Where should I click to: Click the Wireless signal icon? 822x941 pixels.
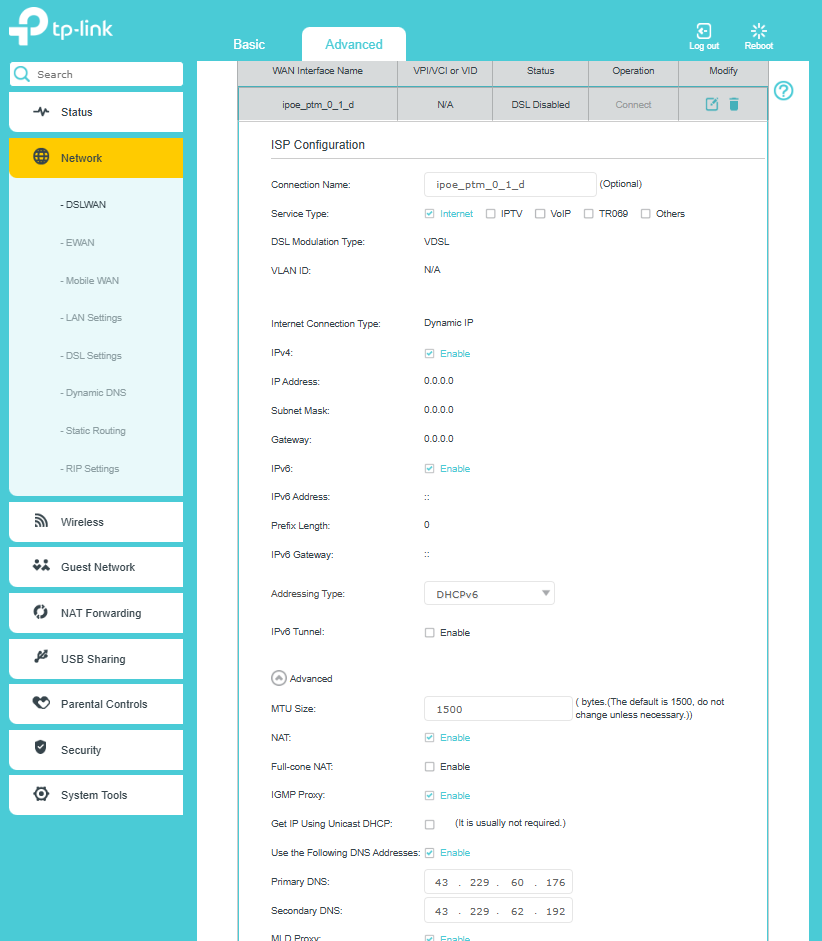click(41, 521)
